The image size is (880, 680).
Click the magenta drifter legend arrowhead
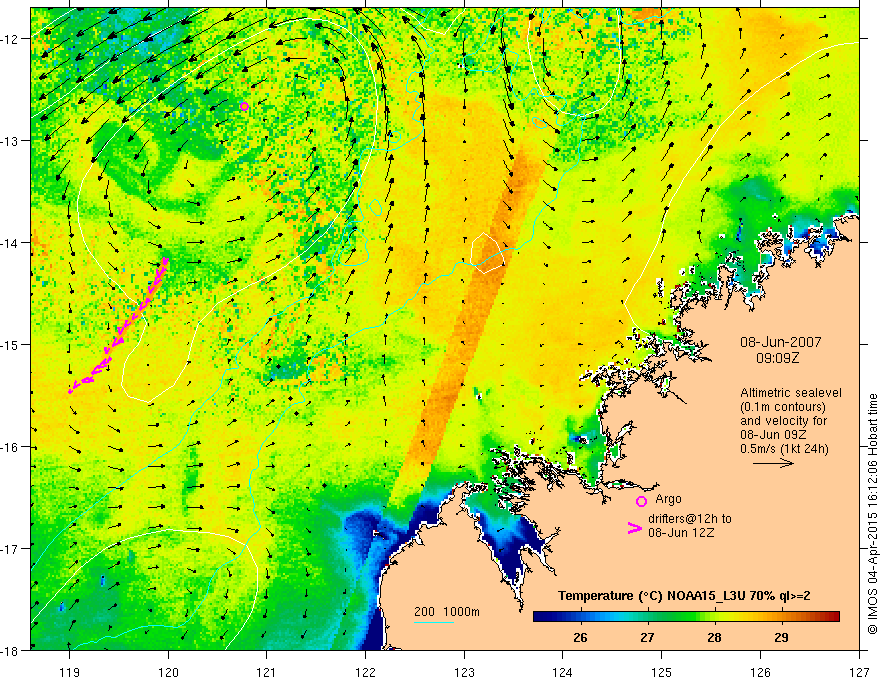tap(634, 528)
